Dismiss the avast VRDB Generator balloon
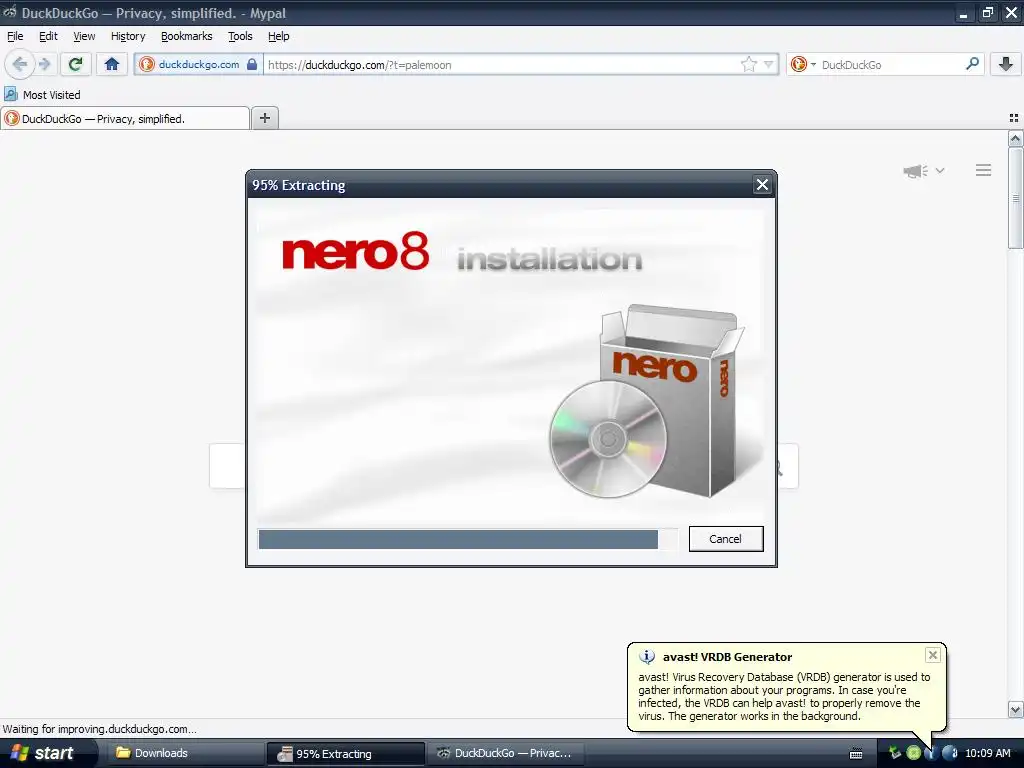Viewport: 1024px width, 768px height. (933, 655)
